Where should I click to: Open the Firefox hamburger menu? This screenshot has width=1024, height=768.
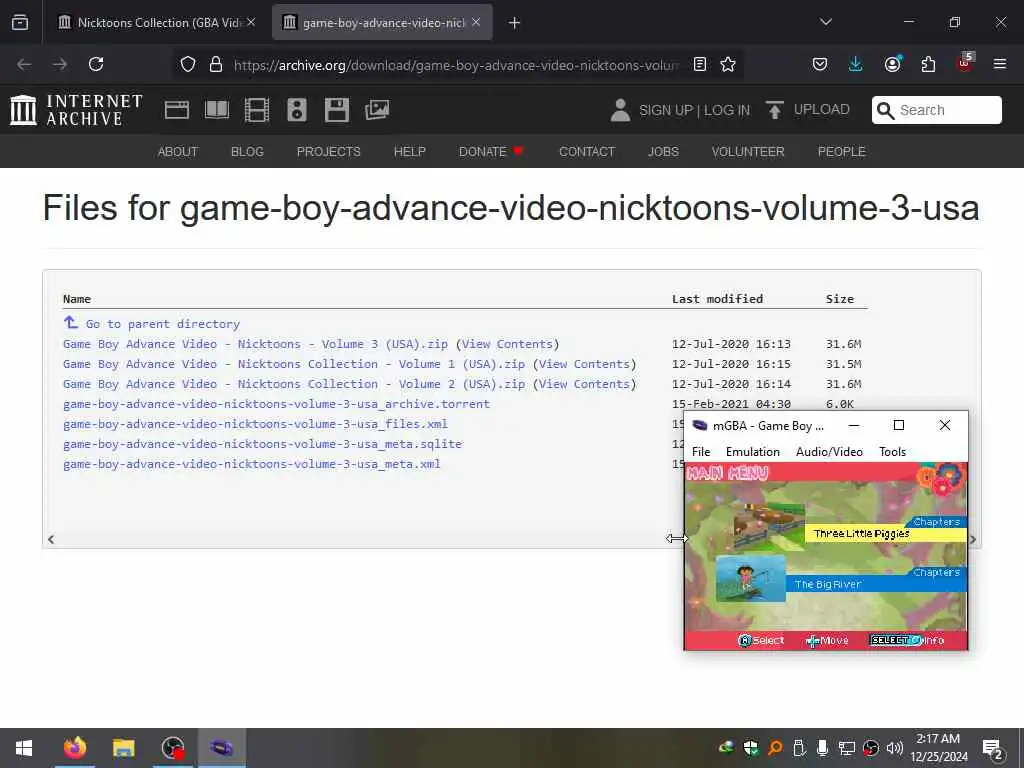click(x=1000, y=64)
